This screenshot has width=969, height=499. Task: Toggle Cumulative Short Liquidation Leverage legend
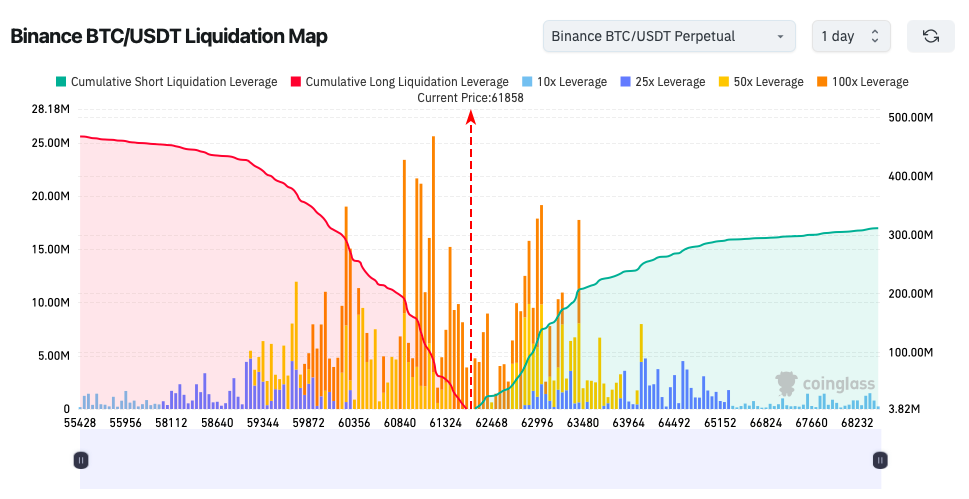(166, 82)
